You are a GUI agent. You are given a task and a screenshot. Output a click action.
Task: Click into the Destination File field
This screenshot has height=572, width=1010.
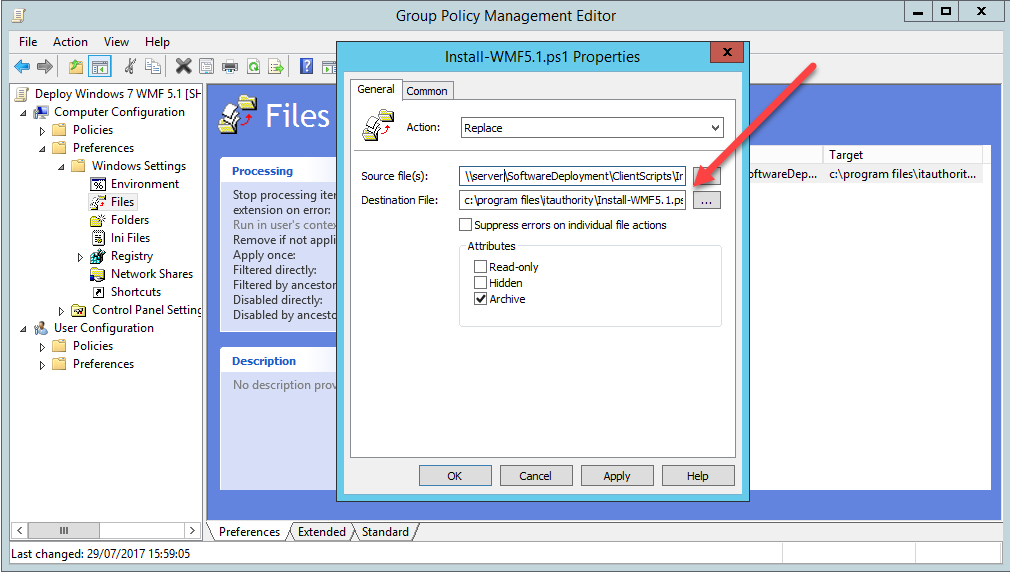pos(572,200)
